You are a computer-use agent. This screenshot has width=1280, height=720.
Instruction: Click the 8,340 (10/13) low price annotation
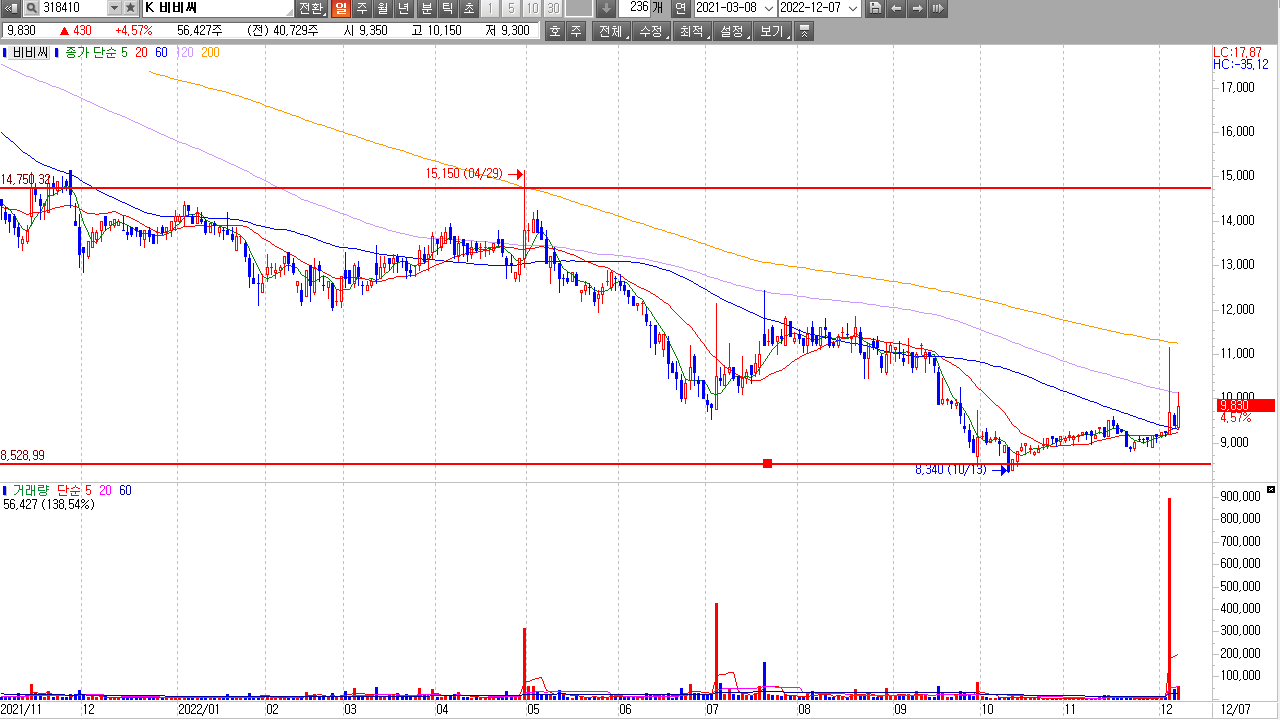click(953, 469)
